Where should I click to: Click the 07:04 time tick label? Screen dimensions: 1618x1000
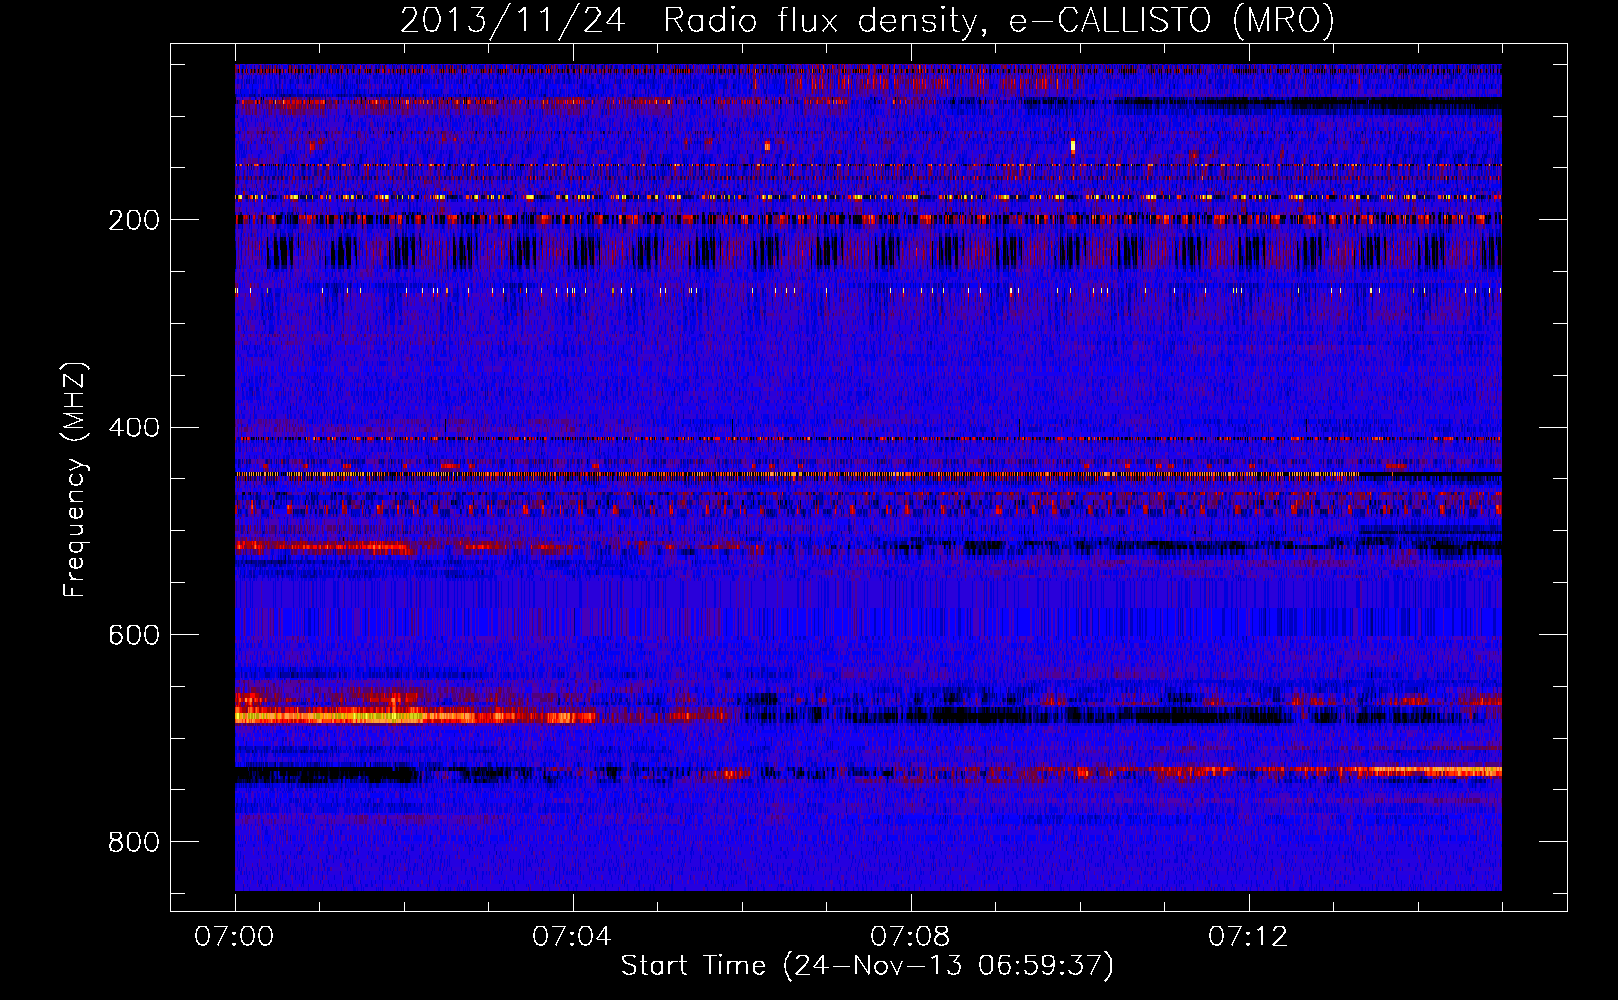click(572, 936)
